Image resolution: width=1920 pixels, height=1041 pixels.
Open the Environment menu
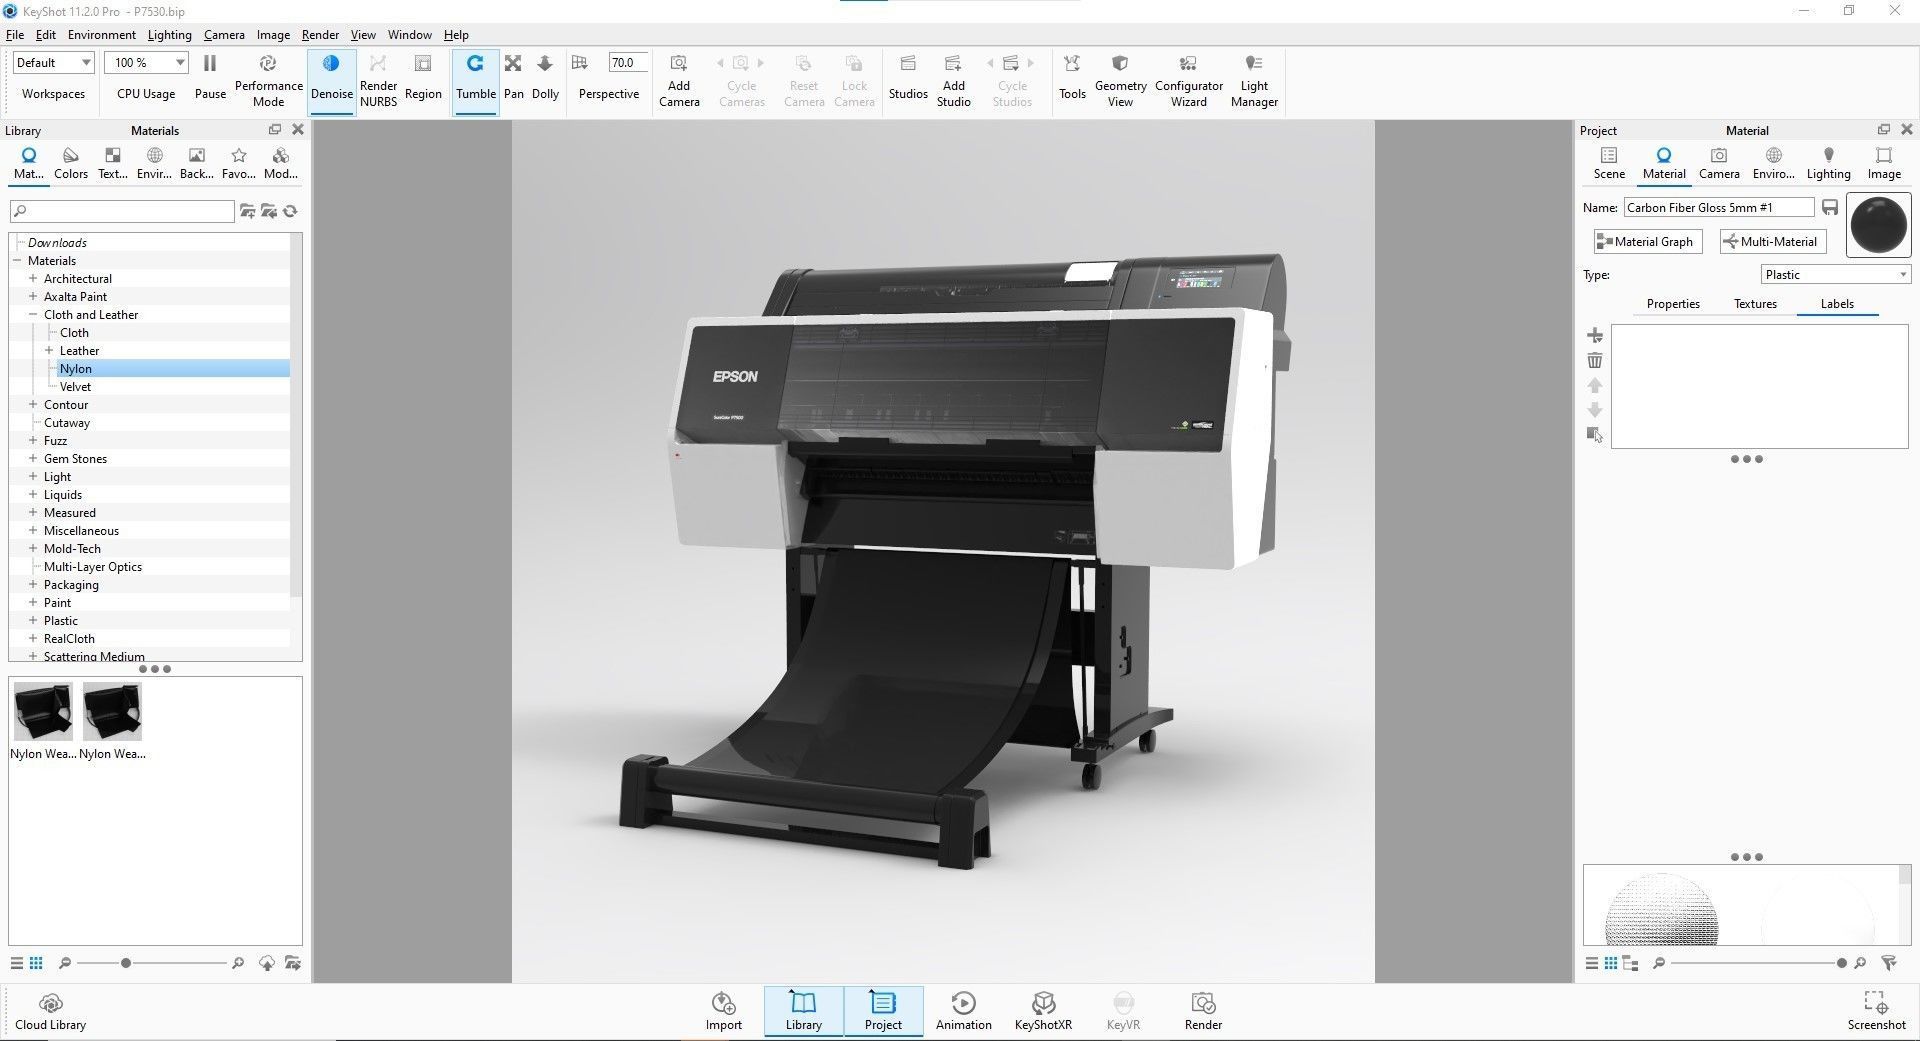[102, 34]
